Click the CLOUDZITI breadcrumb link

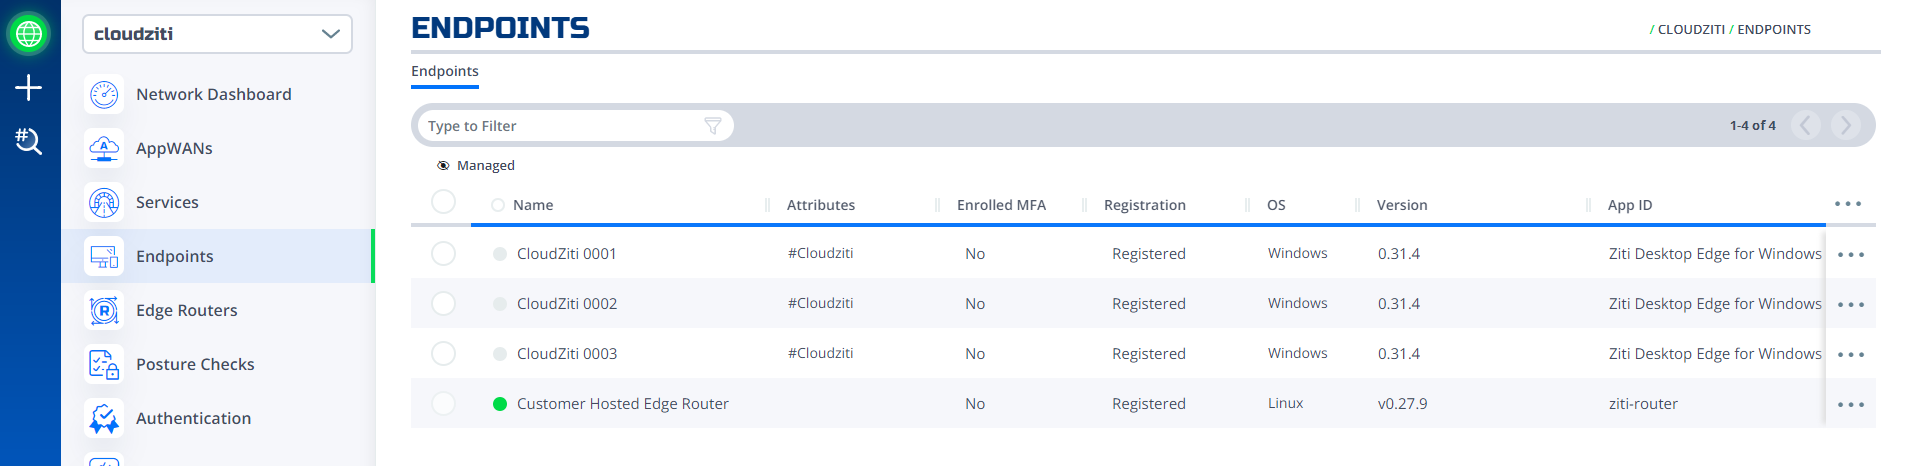pyautogui.click(x=1691, y=30)
